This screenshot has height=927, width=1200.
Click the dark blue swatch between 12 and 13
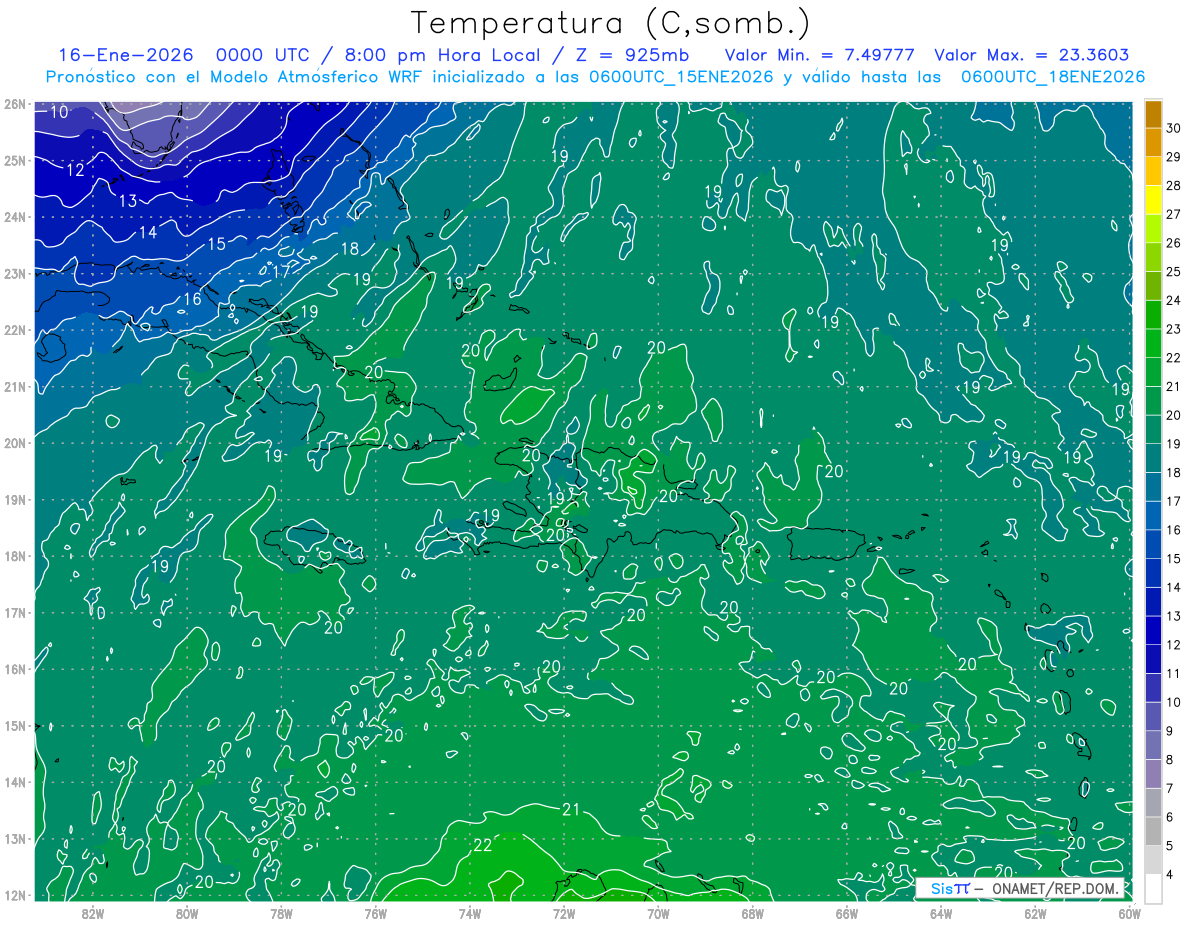1153,630
